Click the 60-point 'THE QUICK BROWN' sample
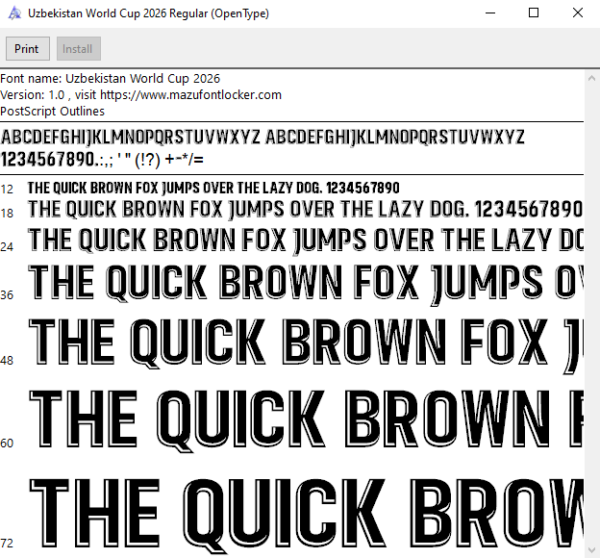 coord(305,420)
